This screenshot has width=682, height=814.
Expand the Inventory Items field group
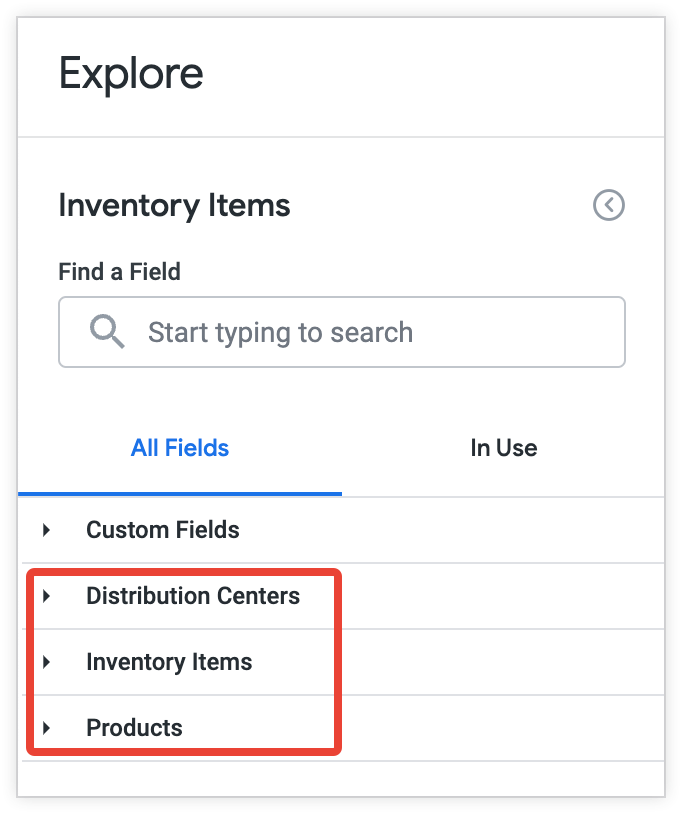tap(44, 662)
